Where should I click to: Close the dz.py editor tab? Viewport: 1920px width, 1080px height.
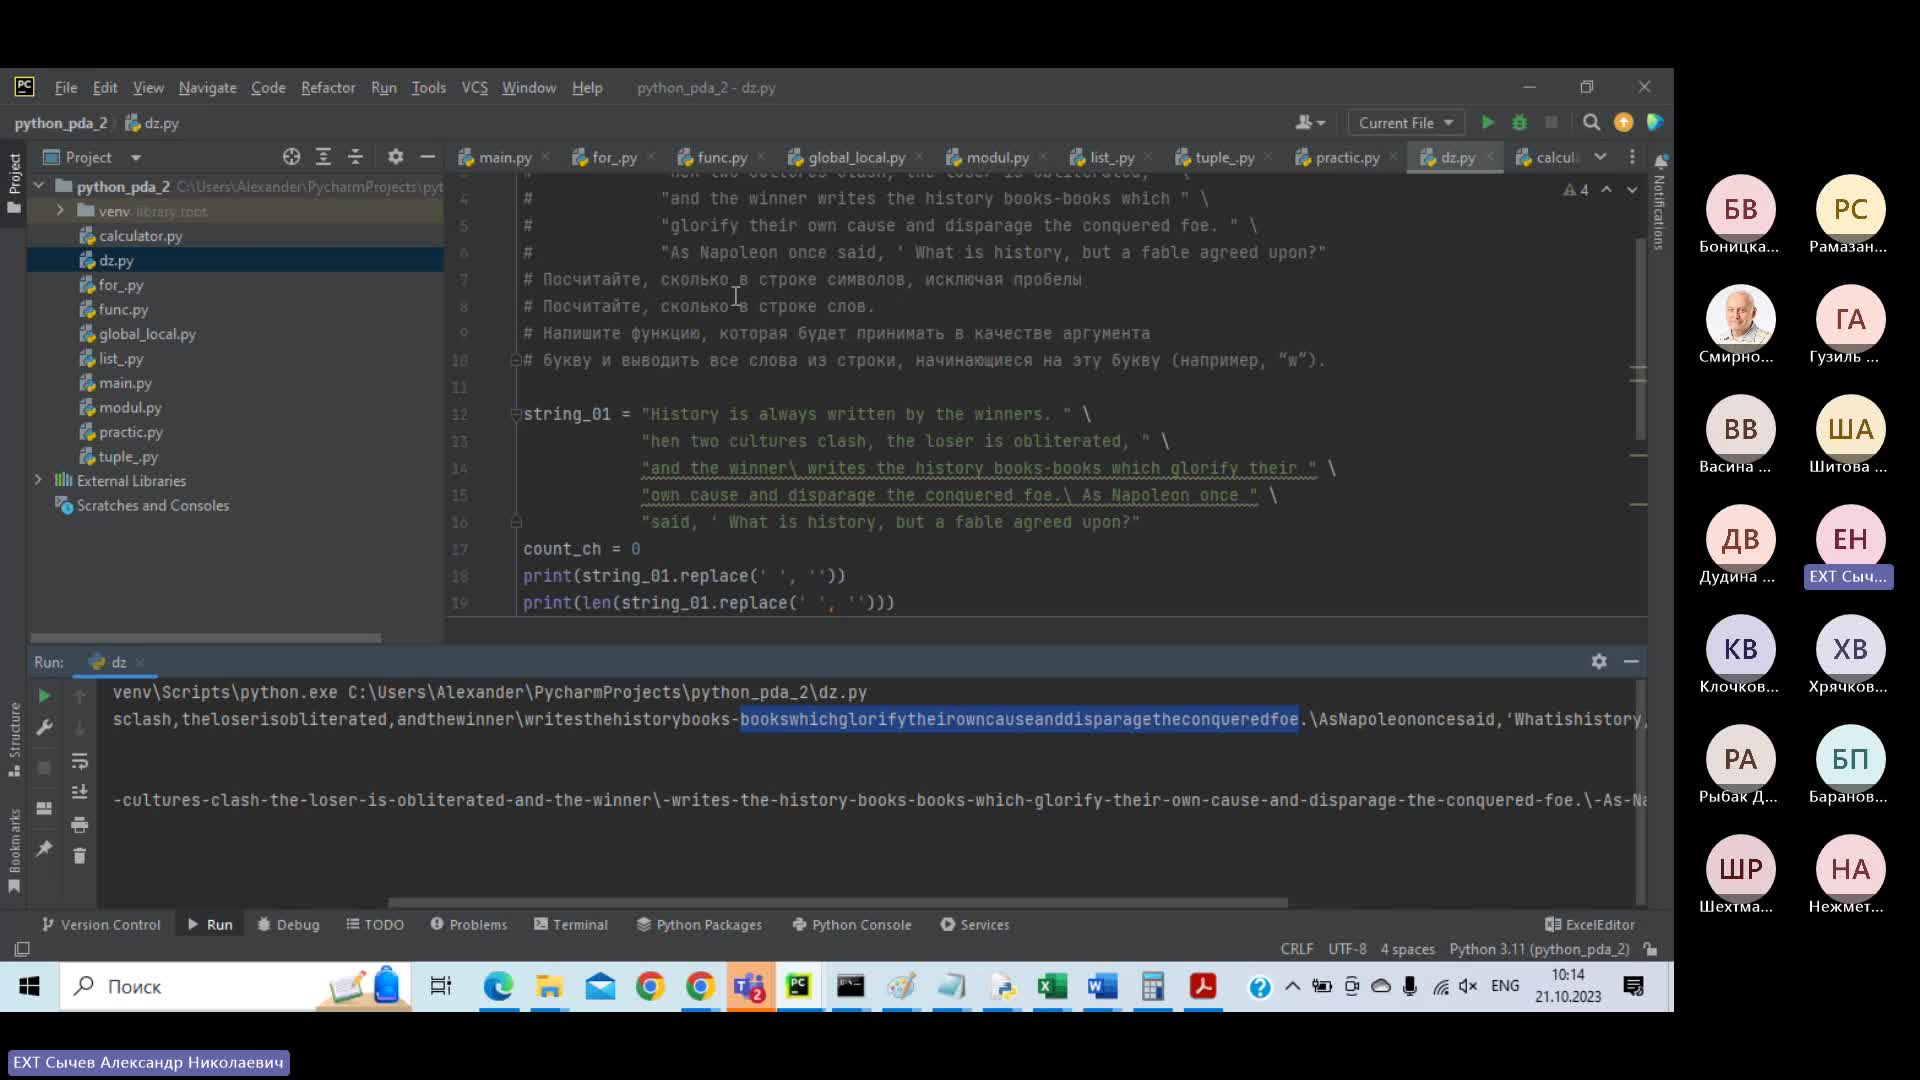tap(1489, 157)
